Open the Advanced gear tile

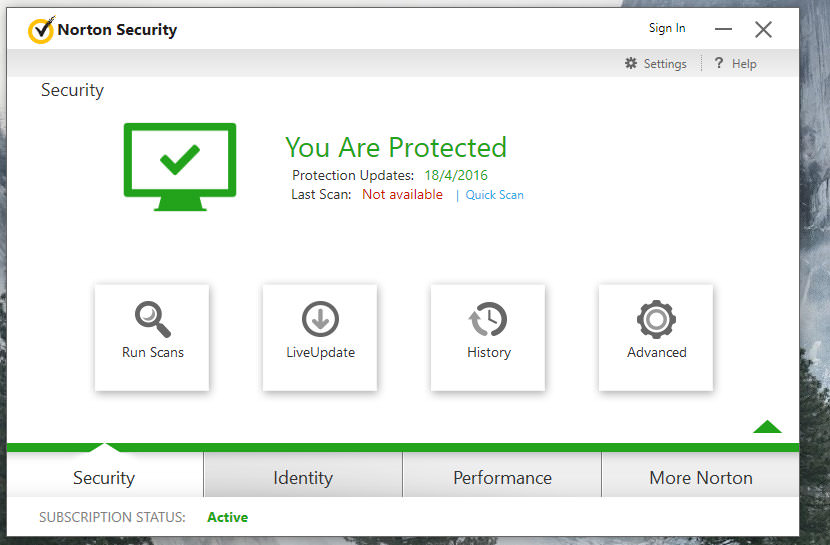[x=656, y=338]
